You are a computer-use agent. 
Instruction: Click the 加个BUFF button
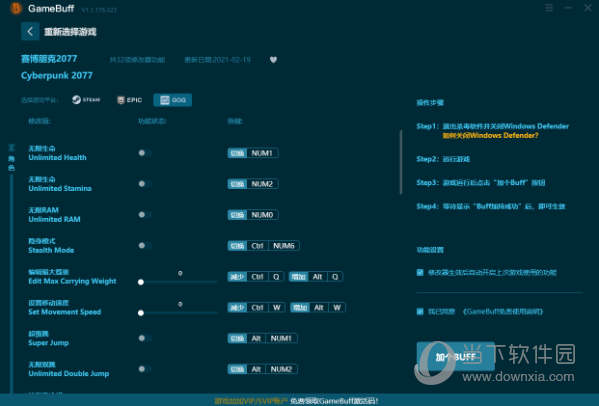tap(455, 356)
